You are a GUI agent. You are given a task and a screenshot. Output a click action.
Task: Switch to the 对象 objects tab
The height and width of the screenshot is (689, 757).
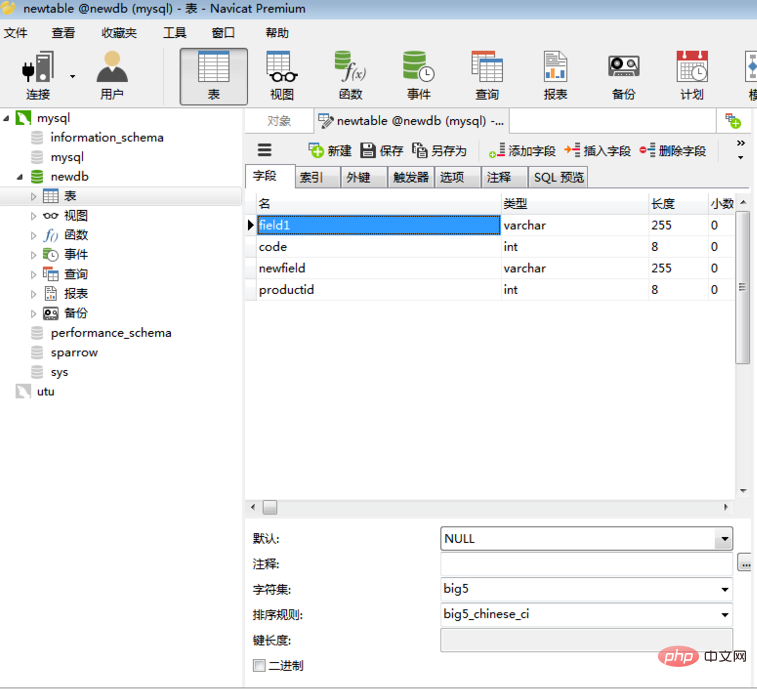click(x=279, y=121)
